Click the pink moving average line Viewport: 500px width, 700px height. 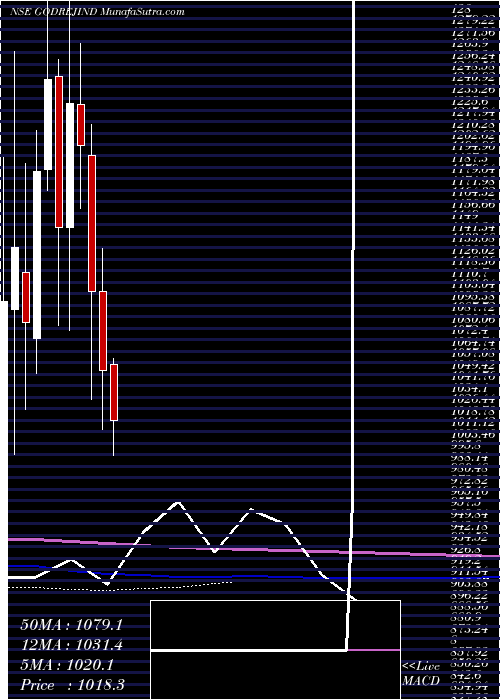click(x=254, y=550)
